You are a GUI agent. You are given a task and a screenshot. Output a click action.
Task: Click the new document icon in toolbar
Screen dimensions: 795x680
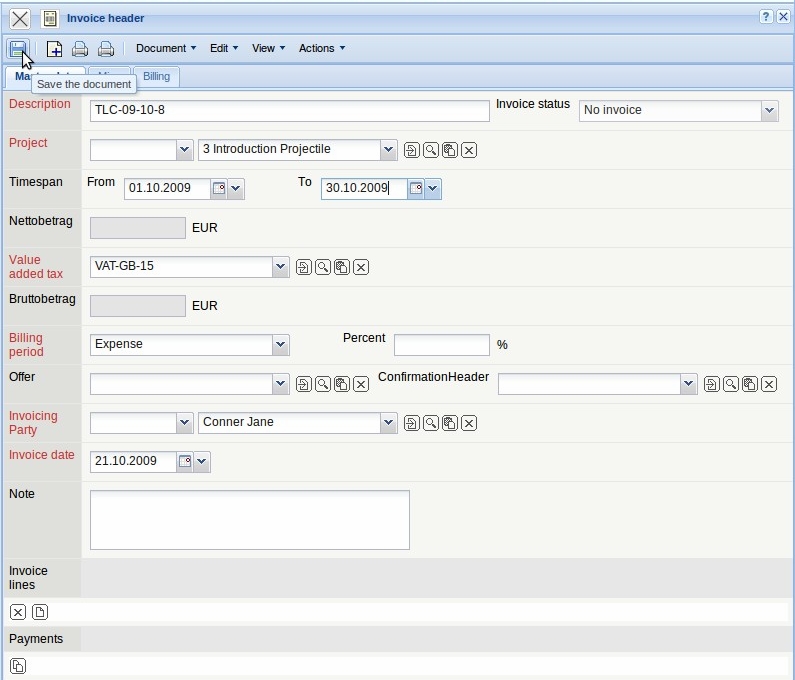55,49
